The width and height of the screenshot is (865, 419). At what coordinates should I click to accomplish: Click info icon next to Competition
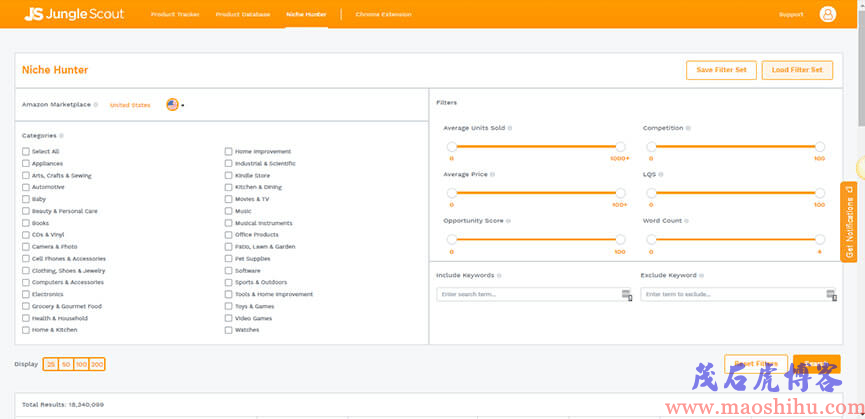point(688,128)
